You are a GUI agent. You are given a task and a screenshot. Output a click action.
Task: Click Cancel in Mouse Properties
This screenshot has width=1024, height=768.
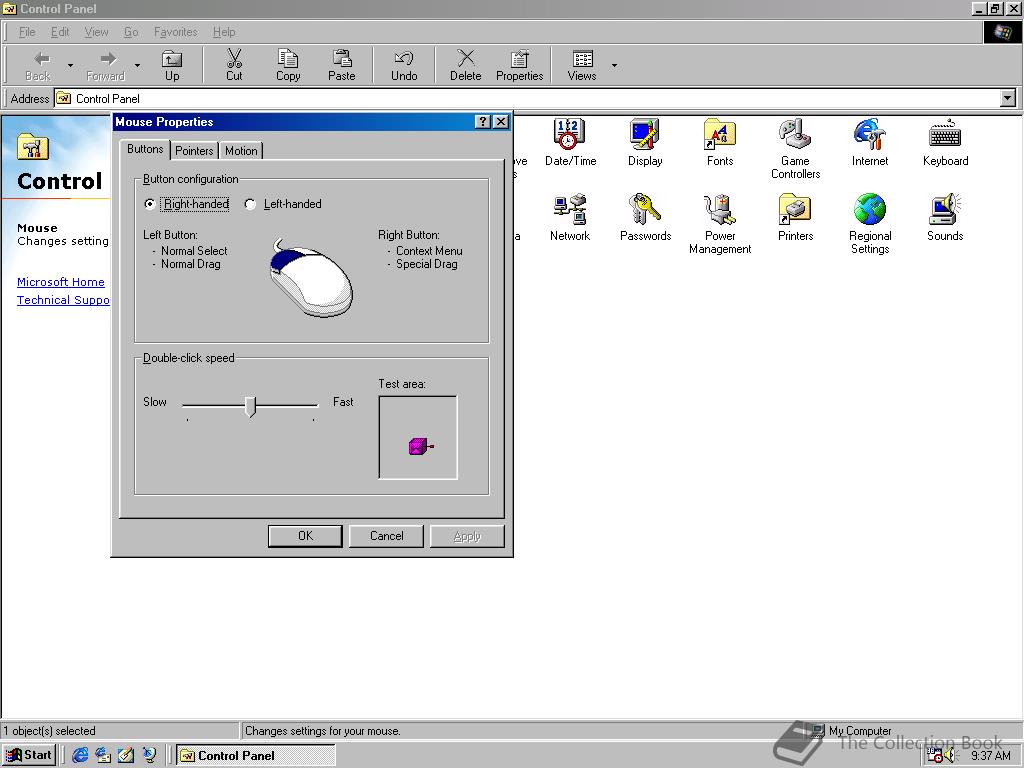(387, 536)
